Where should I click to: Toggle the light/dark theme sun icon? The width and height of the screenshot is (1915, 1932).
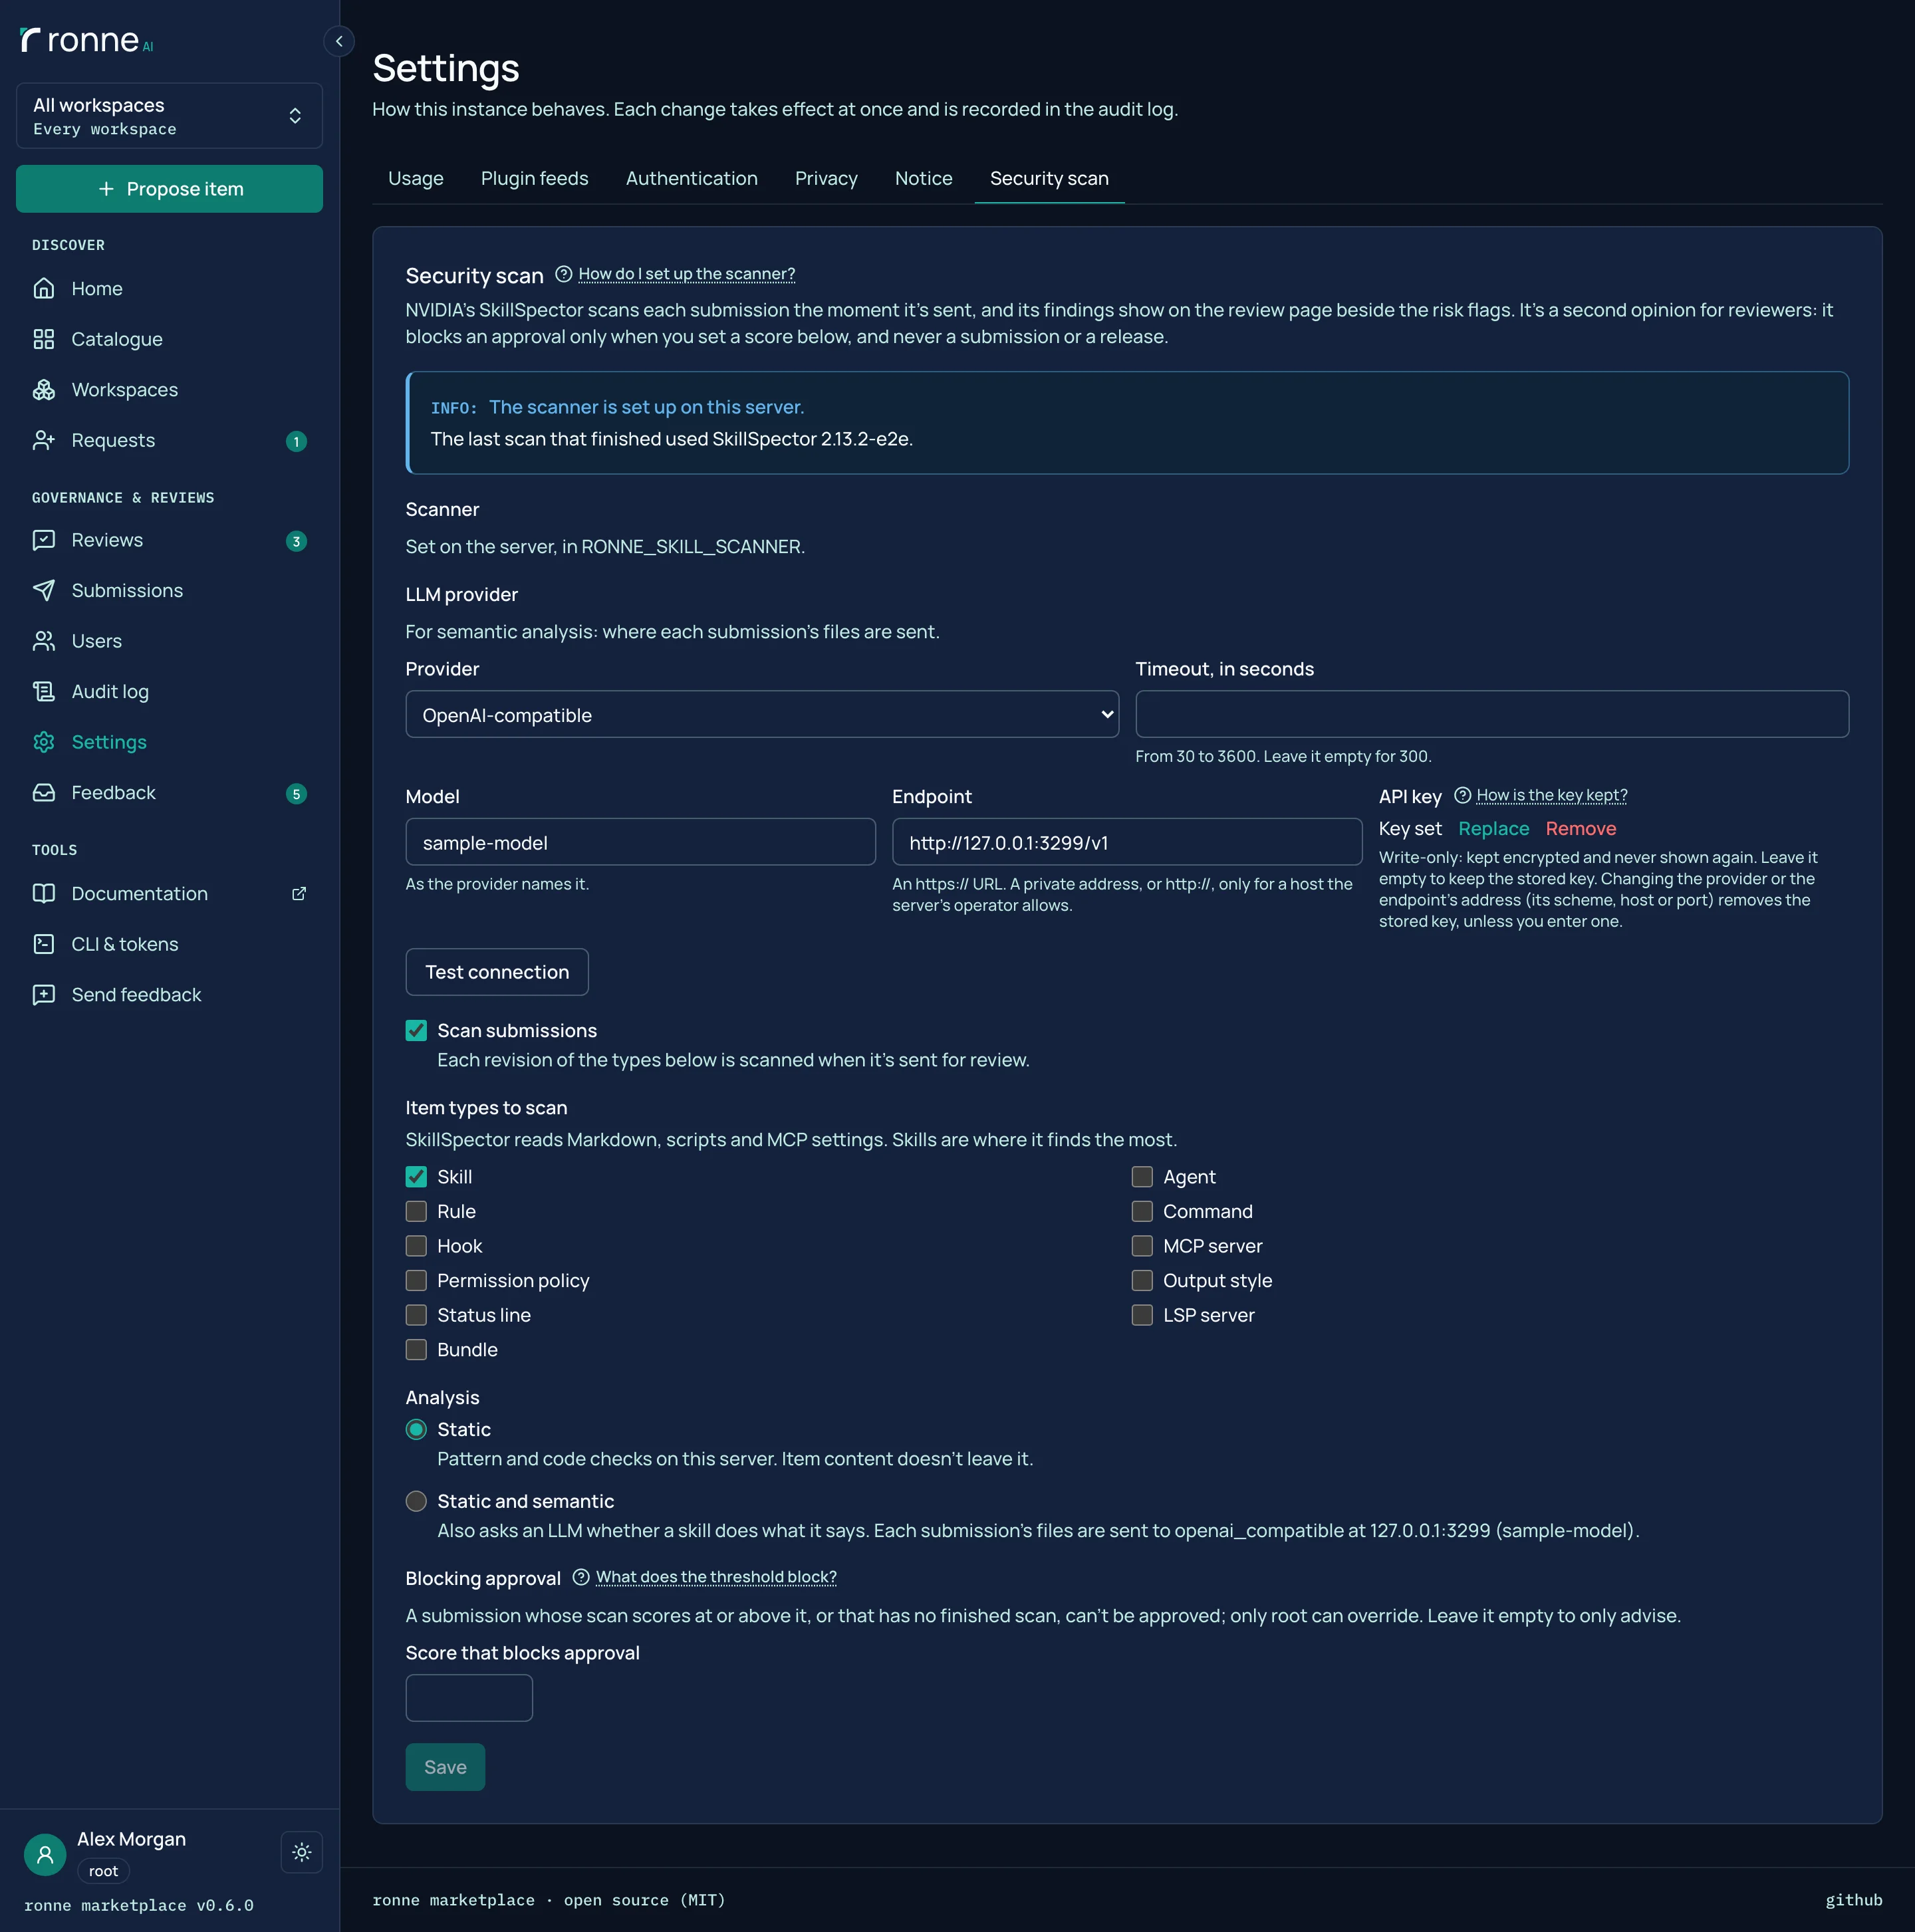pos(302,1852)
